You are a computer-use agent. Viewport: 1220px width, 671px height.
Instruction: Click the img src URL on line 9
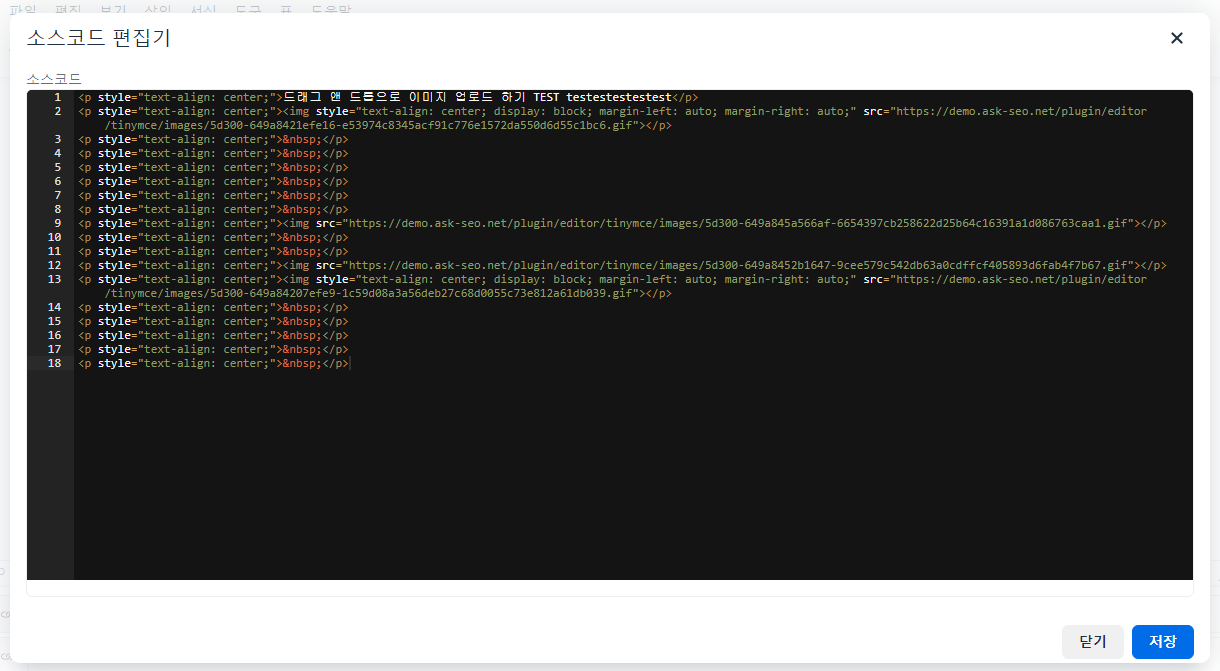(740, 224)
